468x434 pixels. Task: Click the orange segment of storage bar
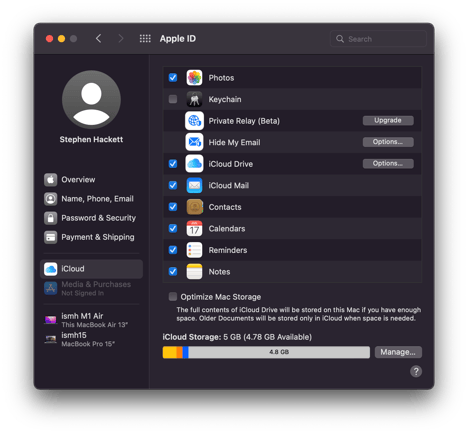click(180, 352)
